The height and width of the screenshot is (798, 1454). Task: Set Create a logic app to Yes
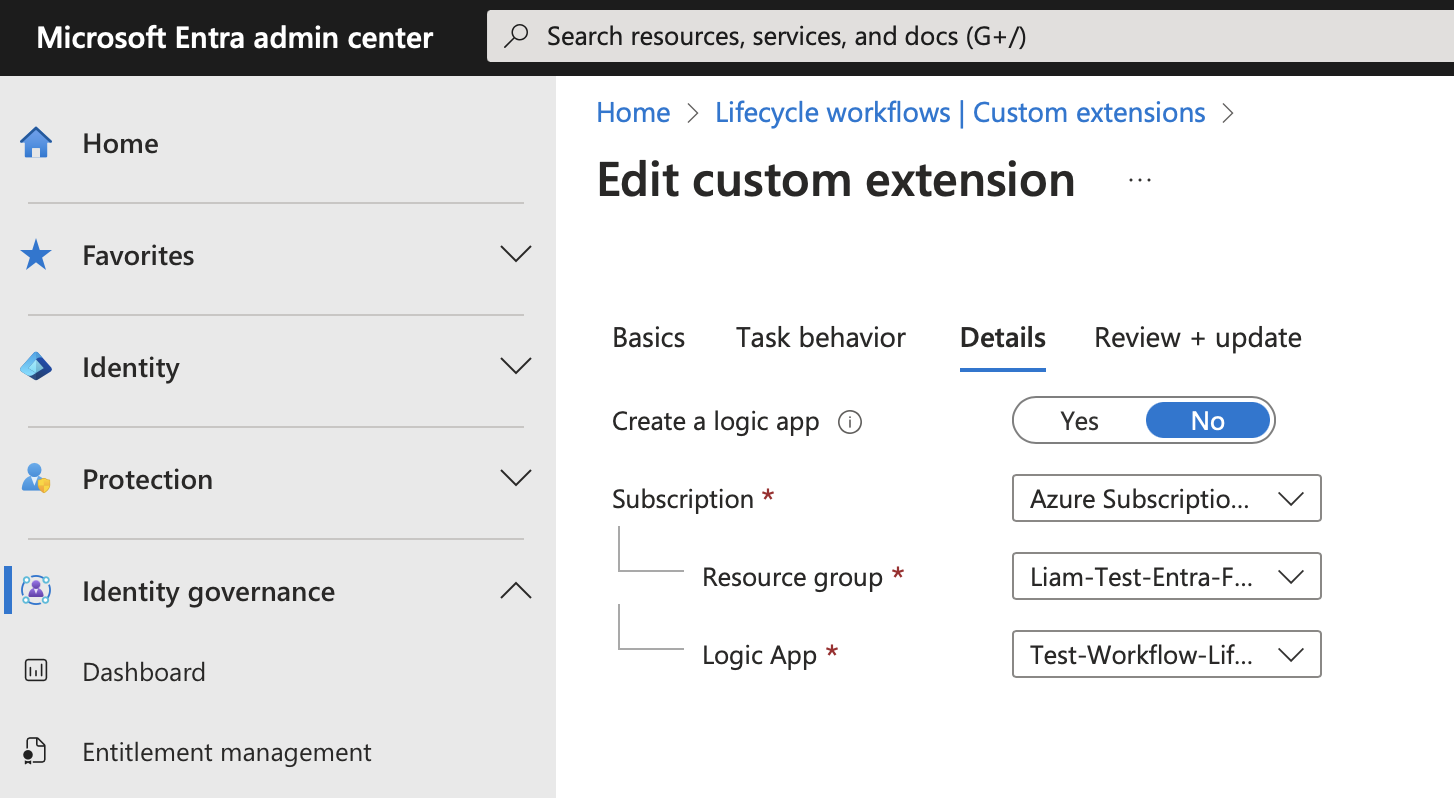(x=1079, y=421)
